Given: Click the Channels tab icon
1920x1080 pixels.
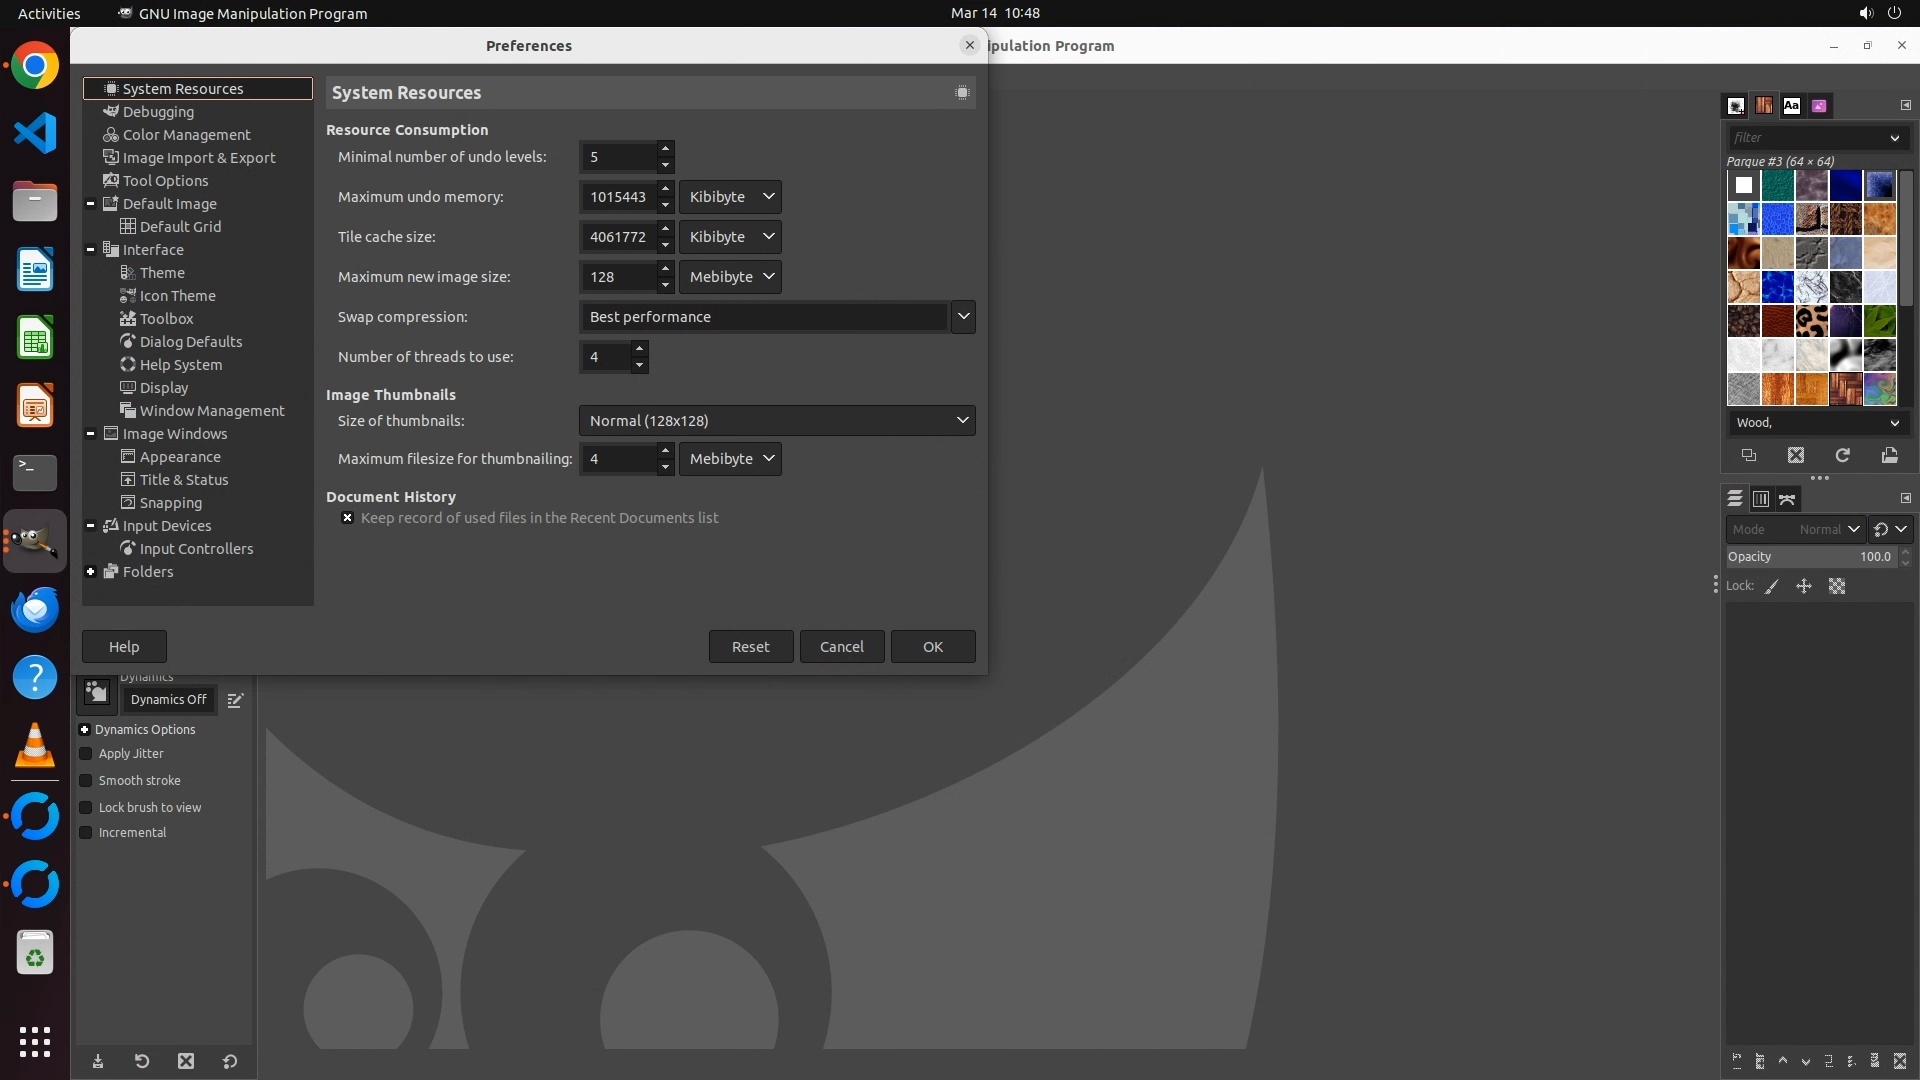Looking at the screenshot, I should (1761, 499).
